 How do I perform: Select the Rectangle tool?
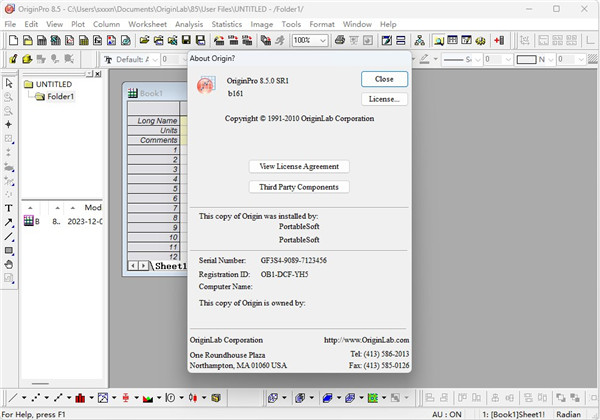[9, 250]
